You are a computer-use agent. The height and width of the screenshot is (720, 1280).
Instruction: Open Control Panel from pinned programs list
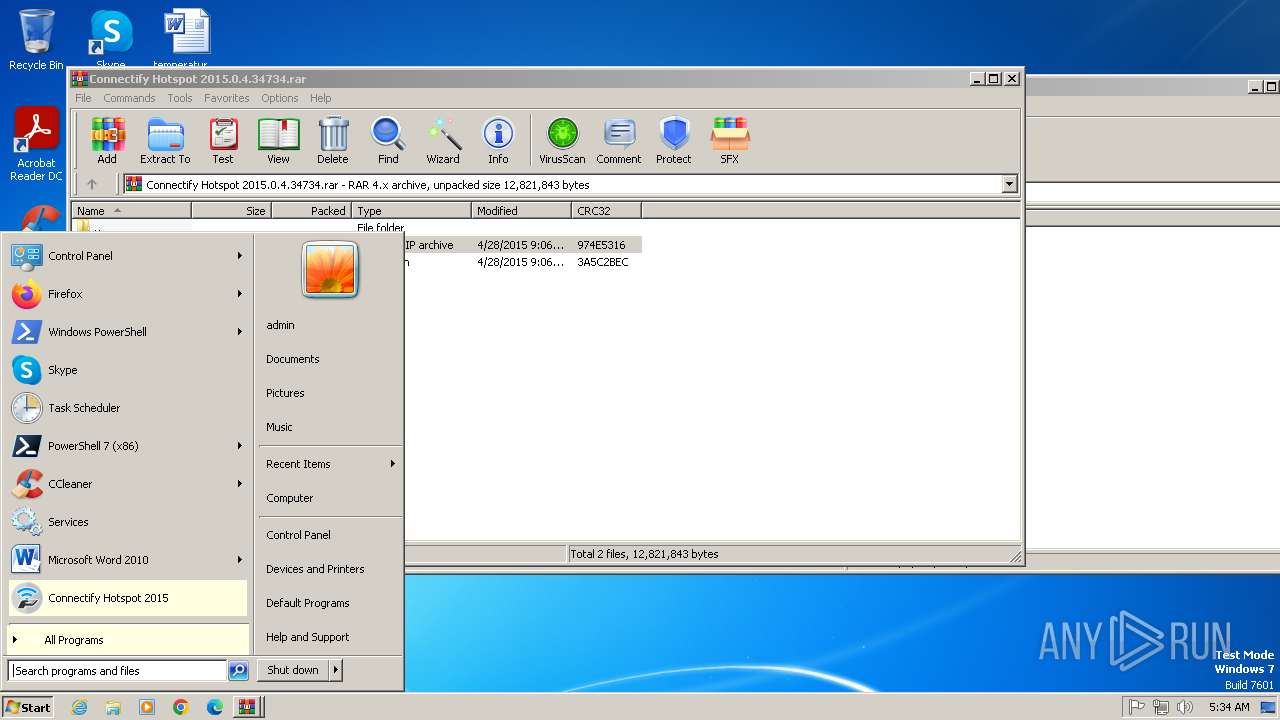click(127, 256)
